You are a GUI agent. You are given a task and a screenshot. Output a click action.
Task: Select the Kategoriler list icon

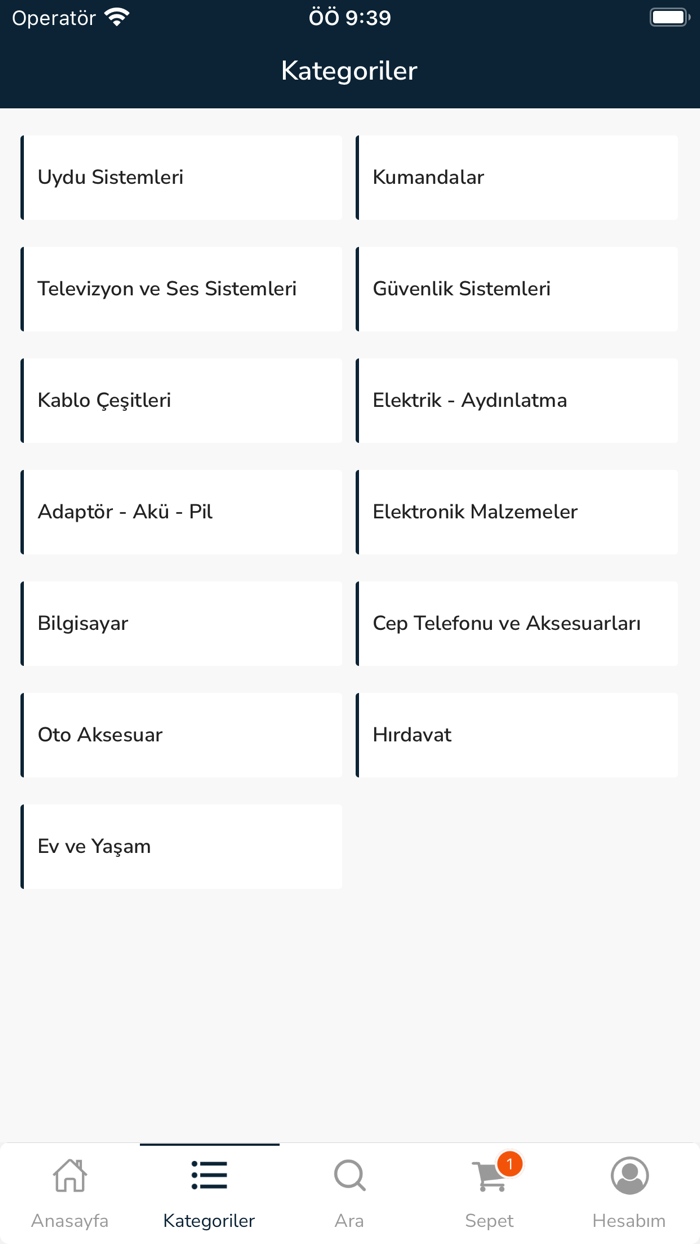(x=209, y=1176)
